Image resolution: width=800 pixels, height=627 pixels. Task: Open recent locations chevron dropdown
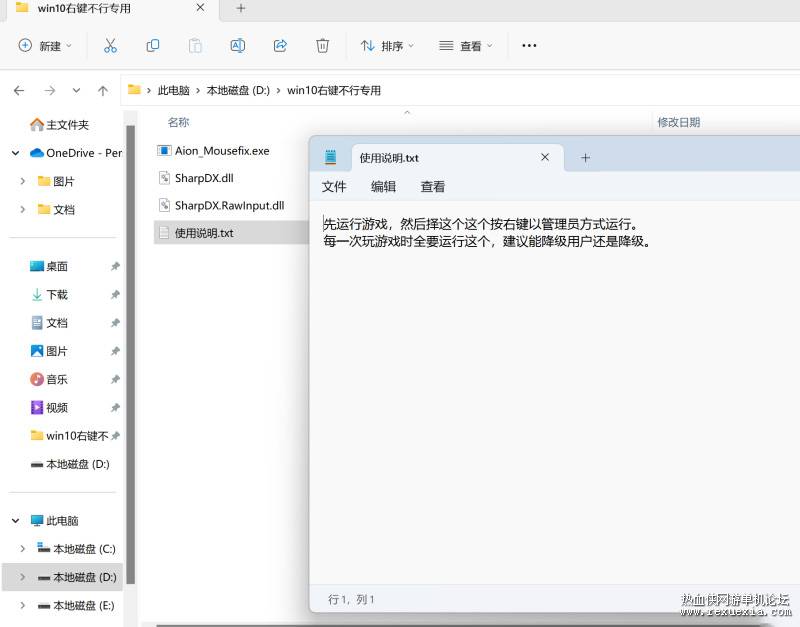(x=76, y=90)
